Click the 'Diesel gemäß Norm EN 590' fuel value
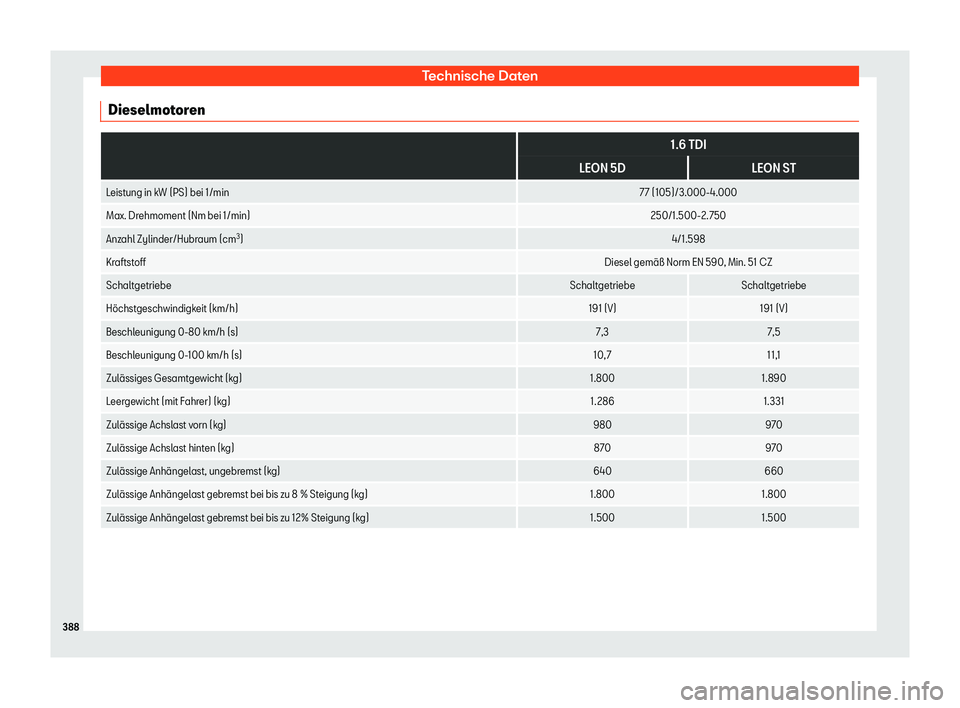Image resolution: width=960 pixels, height=708 pixels. 688,262
